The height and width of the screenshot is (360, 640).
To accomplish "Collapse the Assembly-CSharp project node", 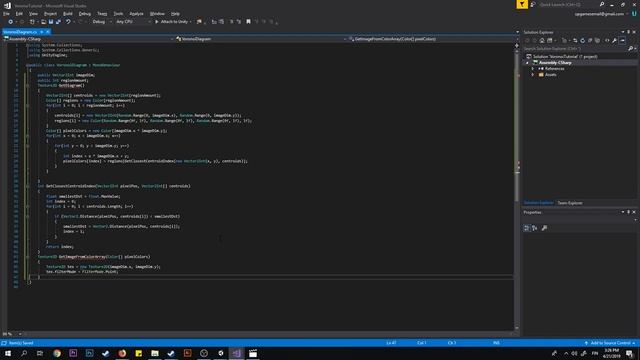I will tap(527, 63).
